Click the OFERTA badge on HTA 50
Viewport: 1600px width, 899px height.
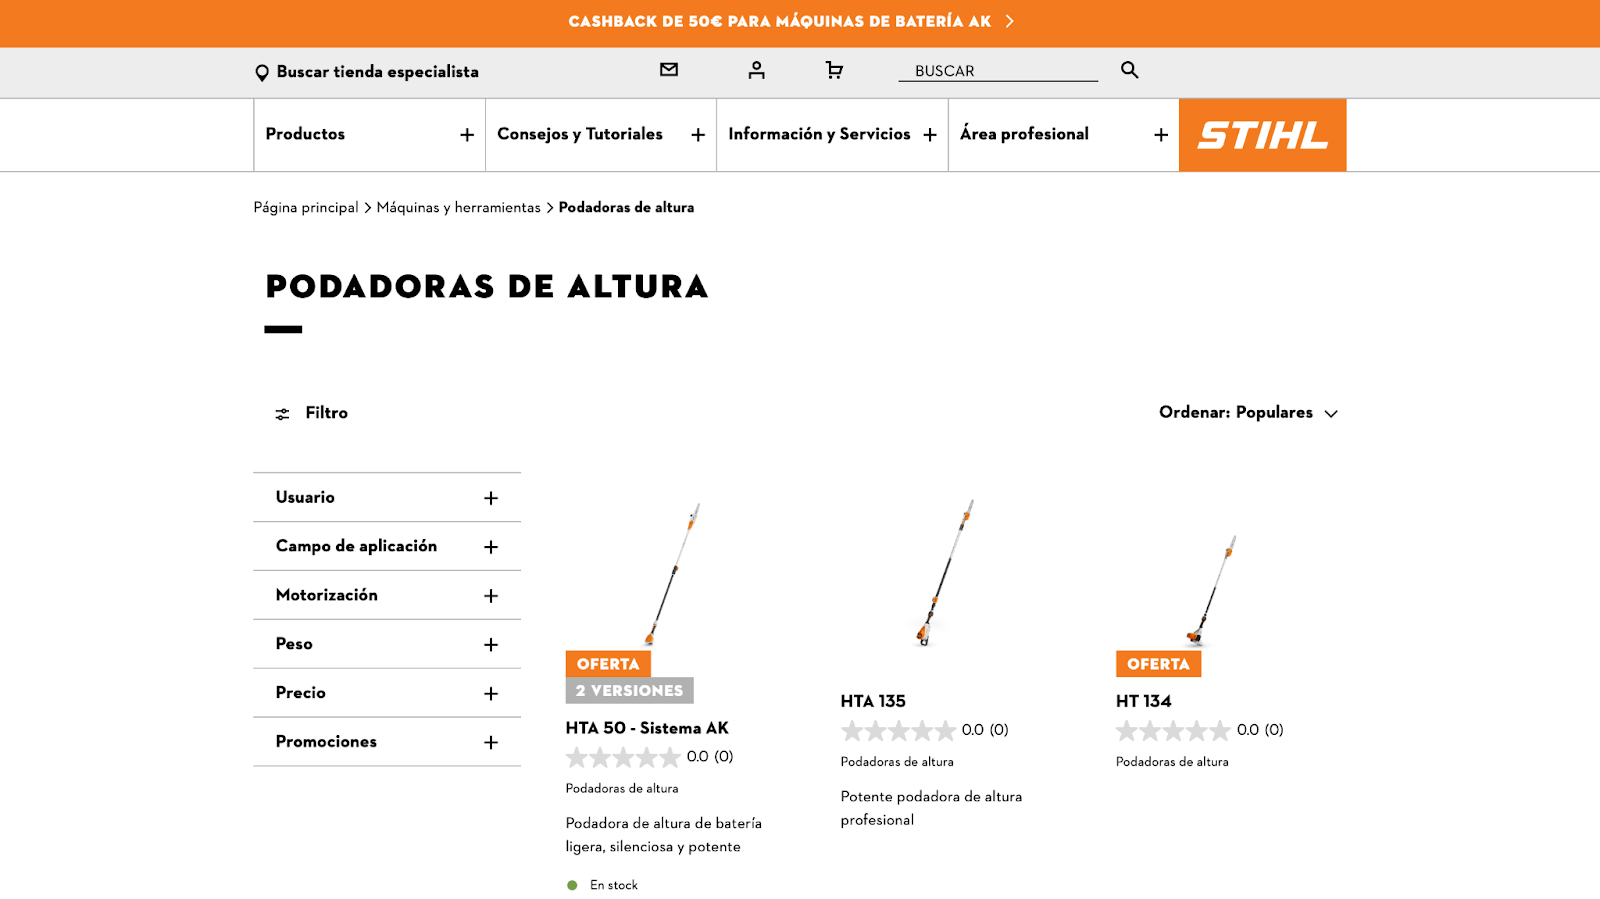click(x=608, y=664)
